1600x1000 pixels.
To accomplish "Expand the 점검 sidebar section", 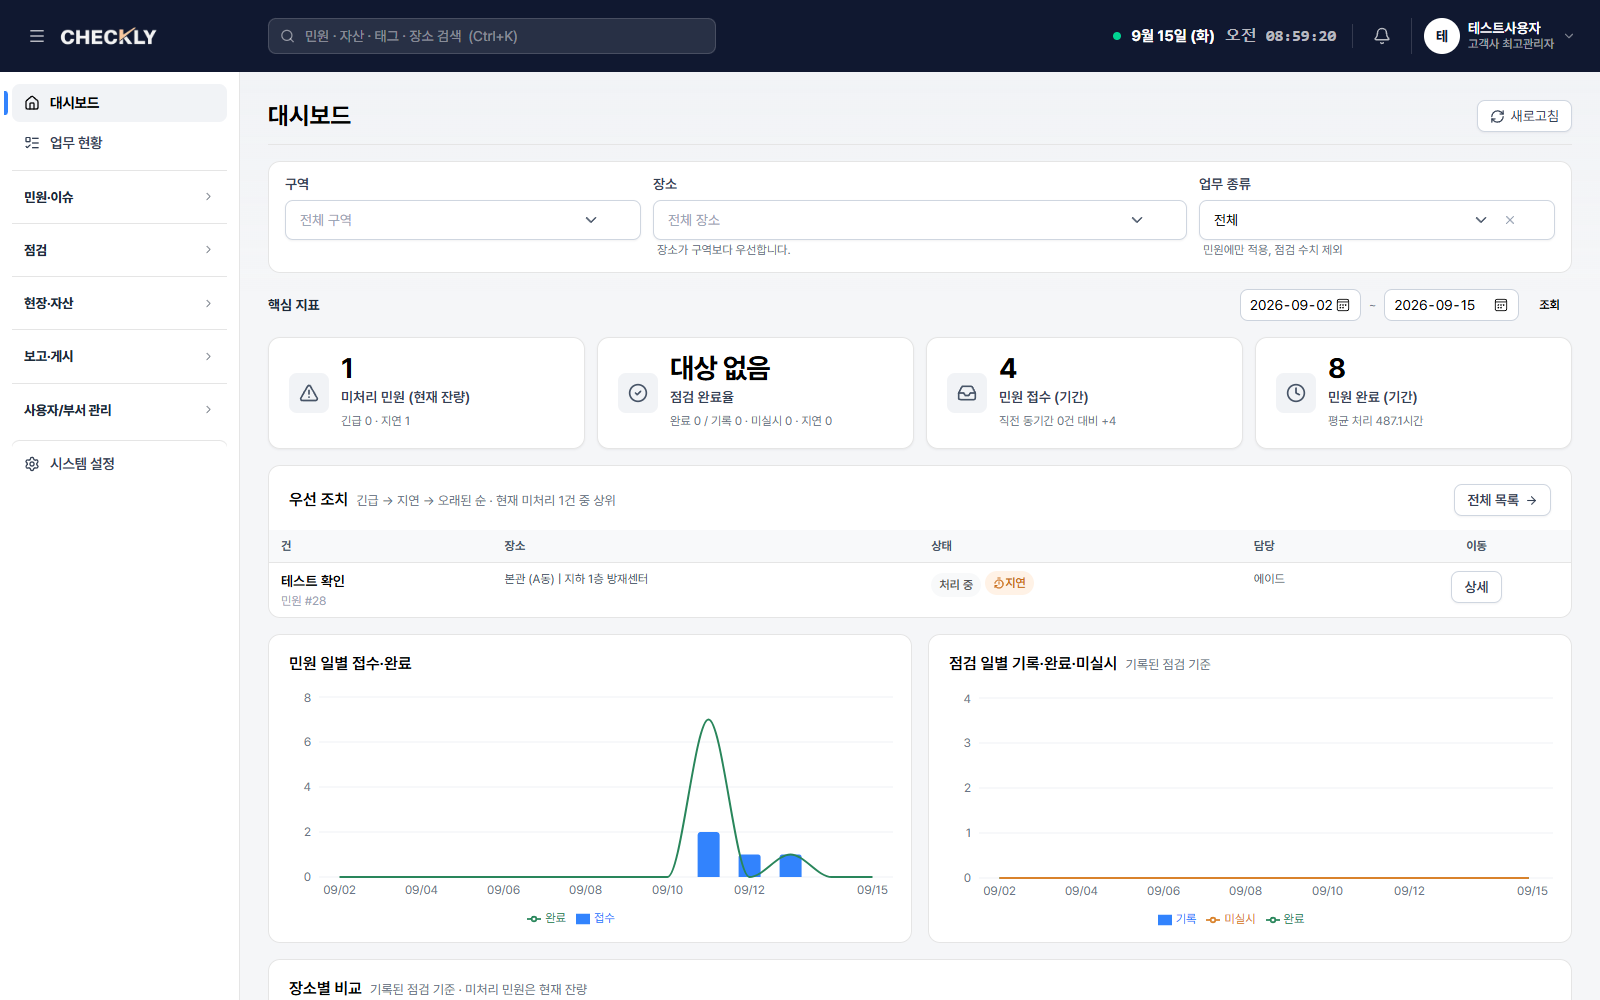I will coord(119,250).
